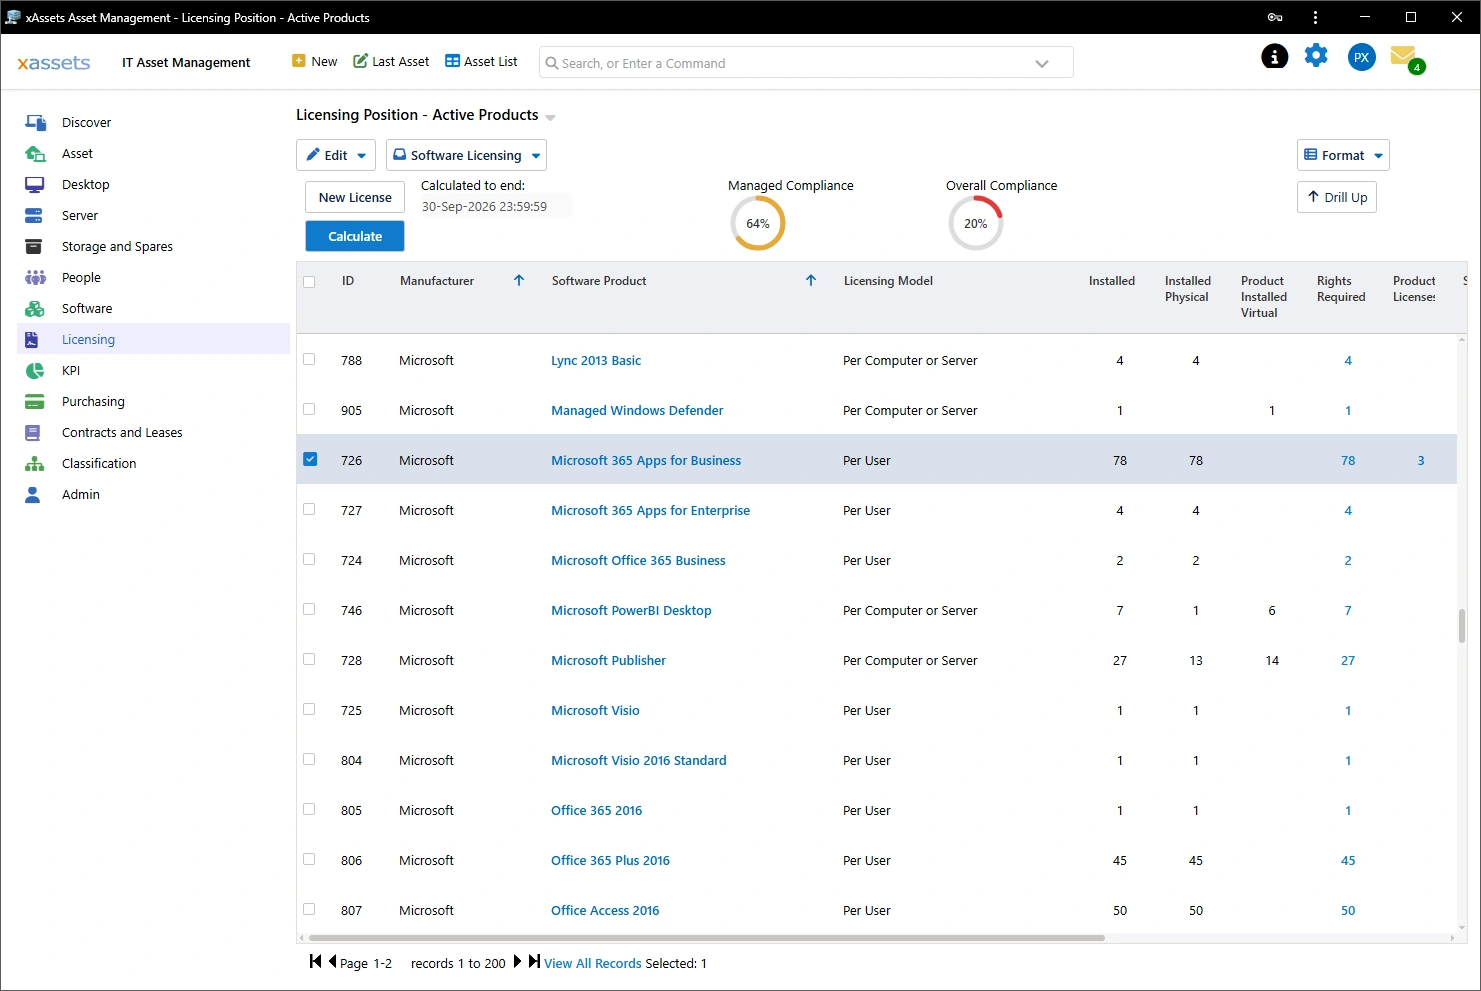
Task: Click the New License button
Action: (355, 197)
